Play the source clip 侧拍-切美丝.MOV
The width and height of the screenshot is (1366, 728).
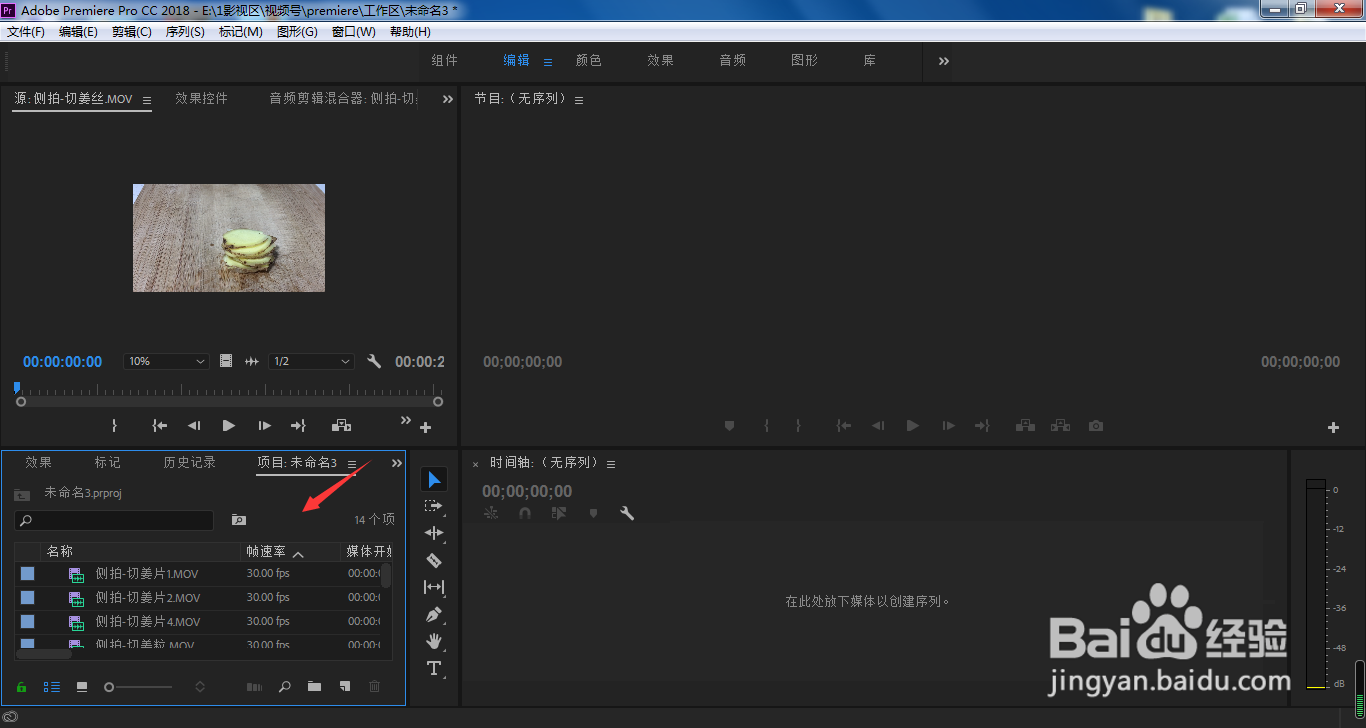[228, 425]
